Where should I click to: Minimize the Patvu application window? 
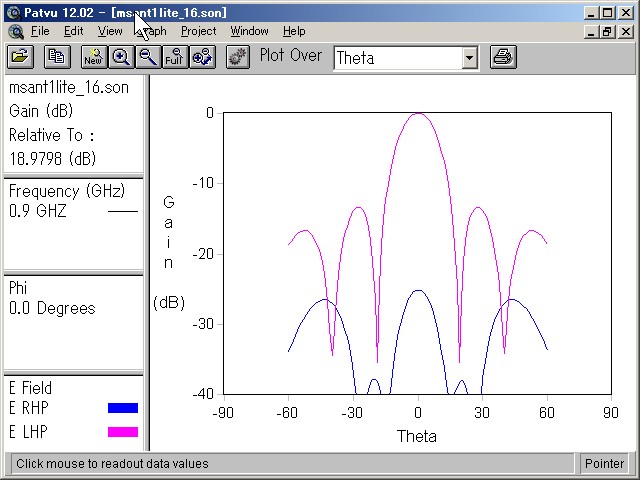[x=591, y=13]
